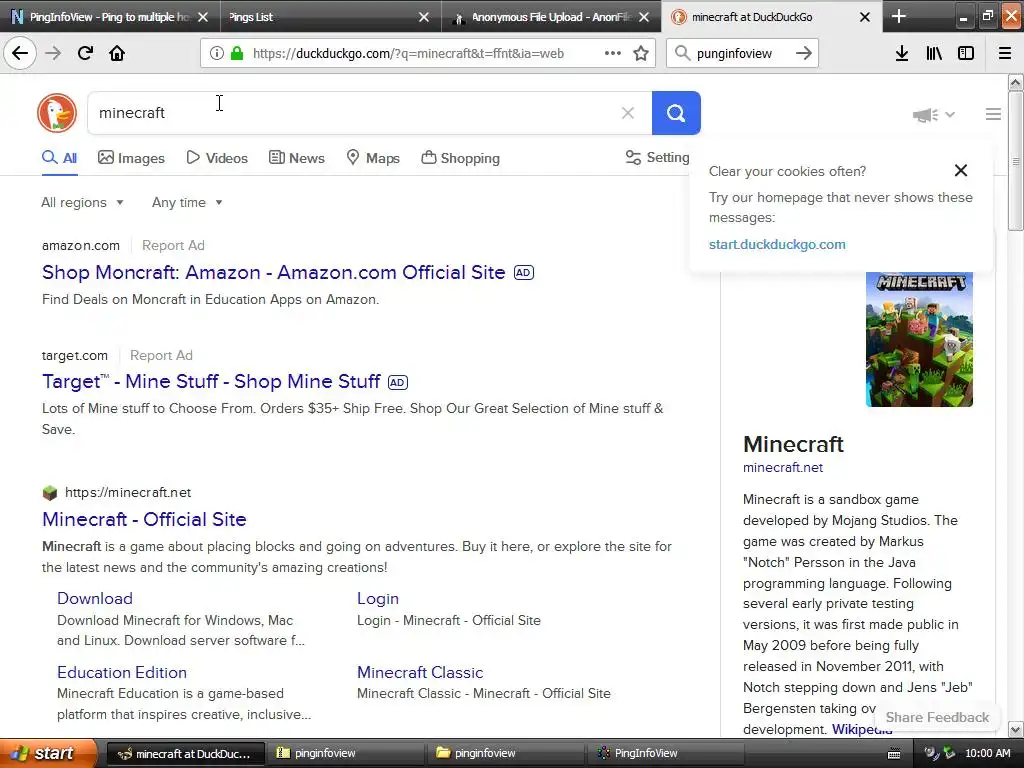Select the All search tab
Viewport: 1024px width, 768px height.
[59, 158]
